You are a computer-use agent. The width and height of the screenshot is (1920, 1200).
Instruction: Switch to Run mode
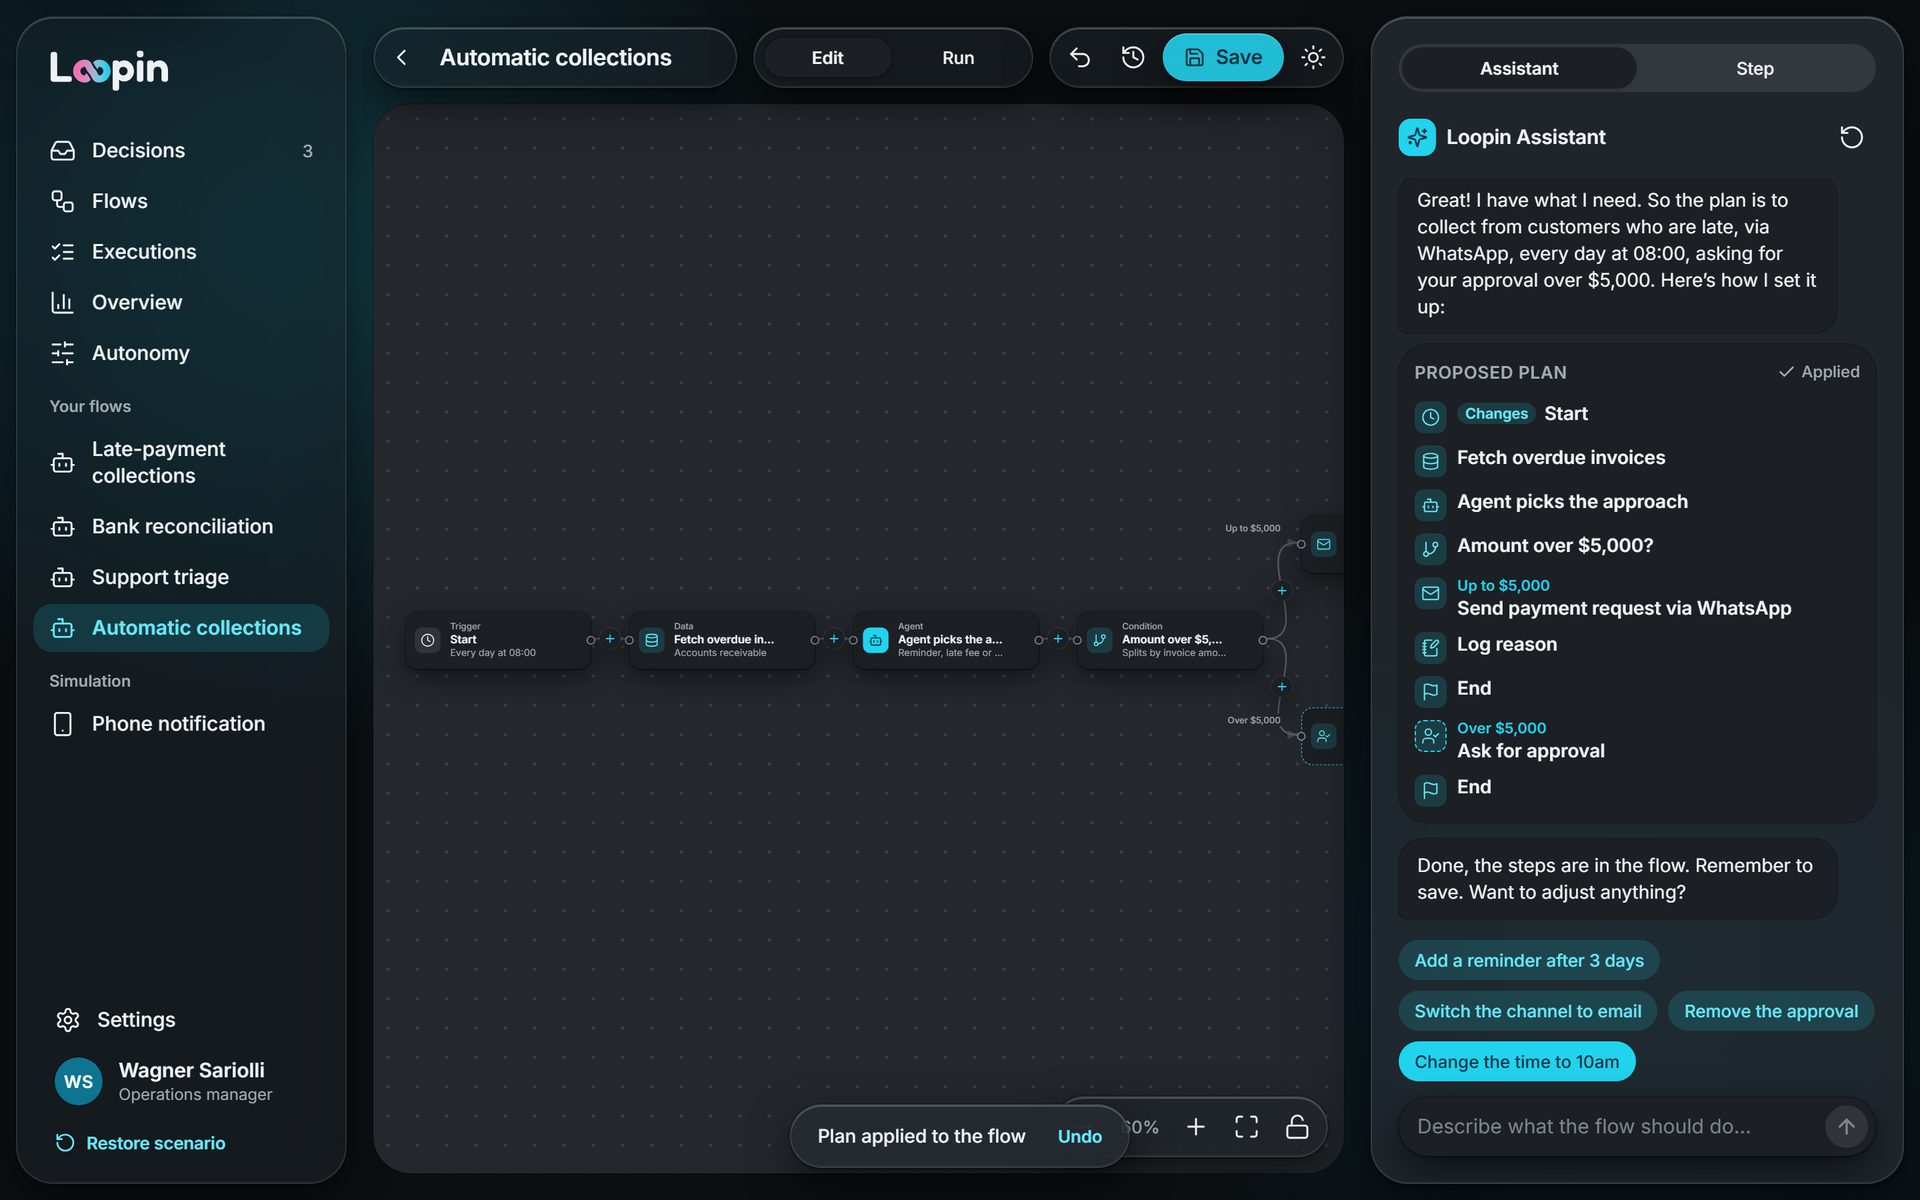958,58
